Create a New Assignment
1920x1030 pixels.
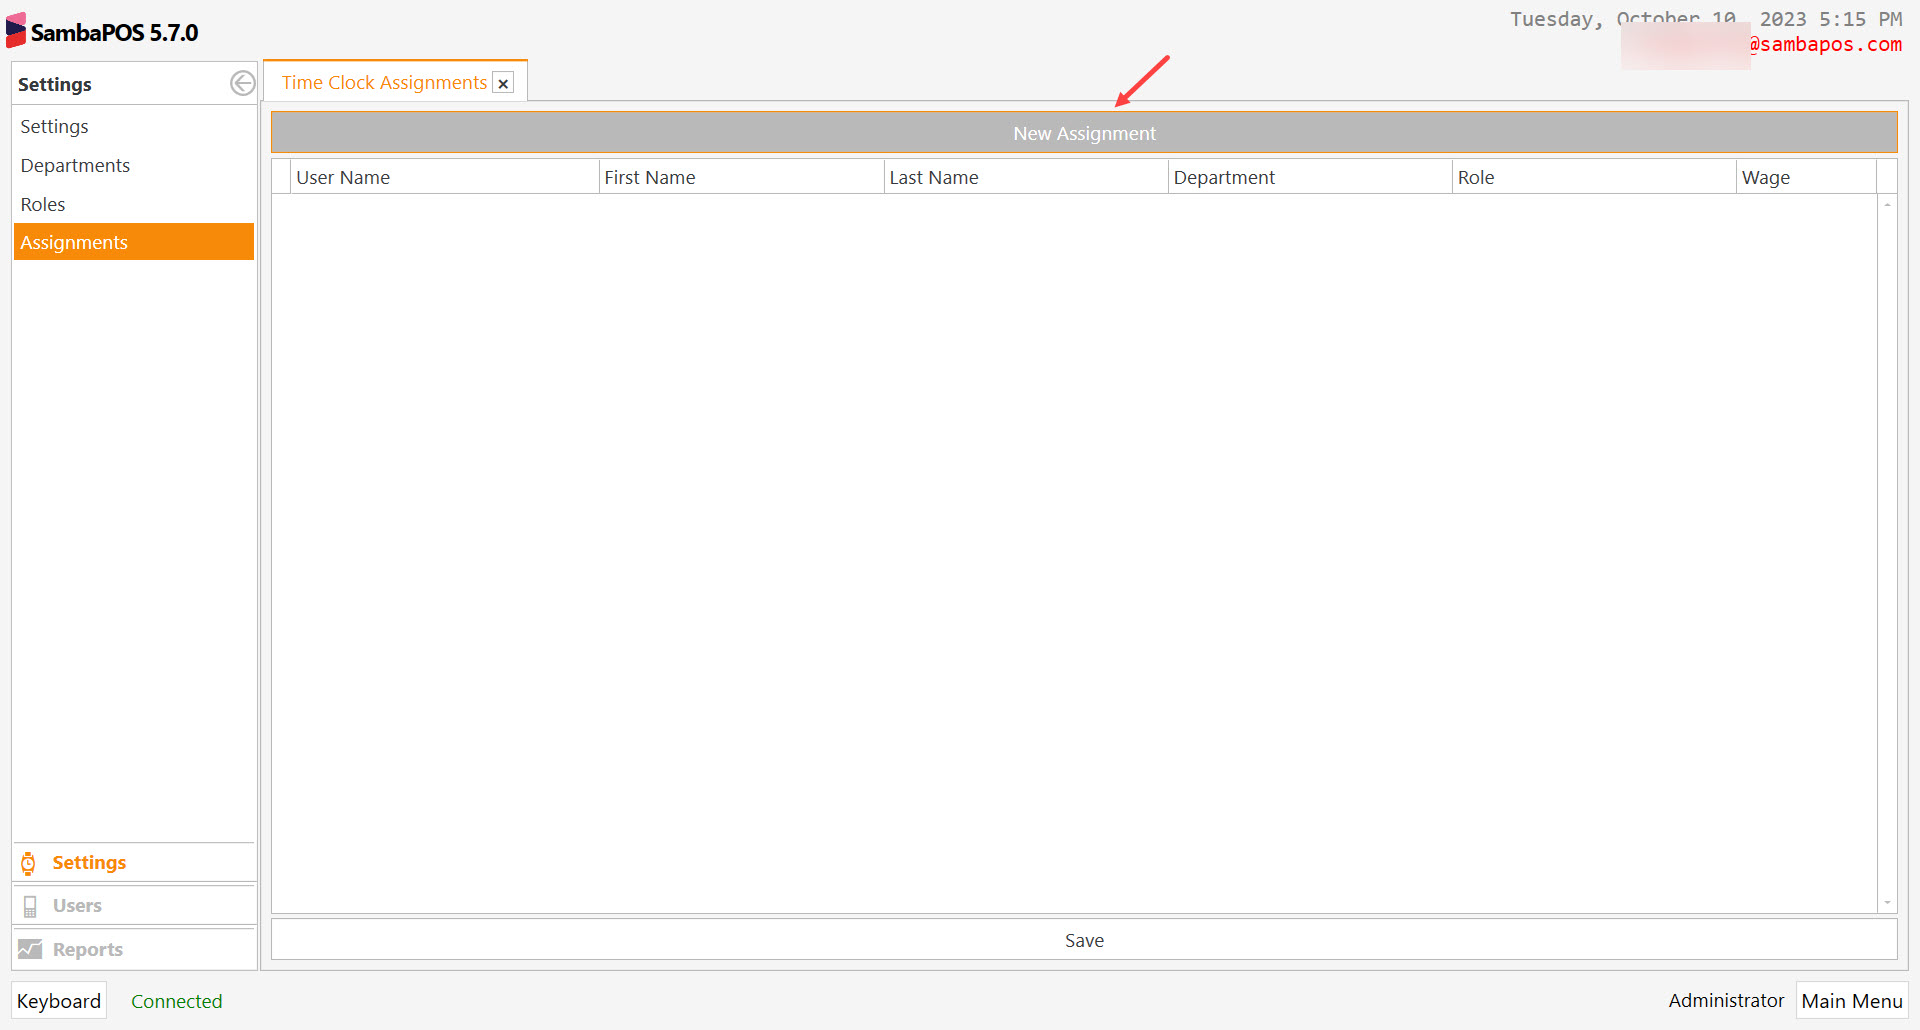click(x=1083, y=133)
